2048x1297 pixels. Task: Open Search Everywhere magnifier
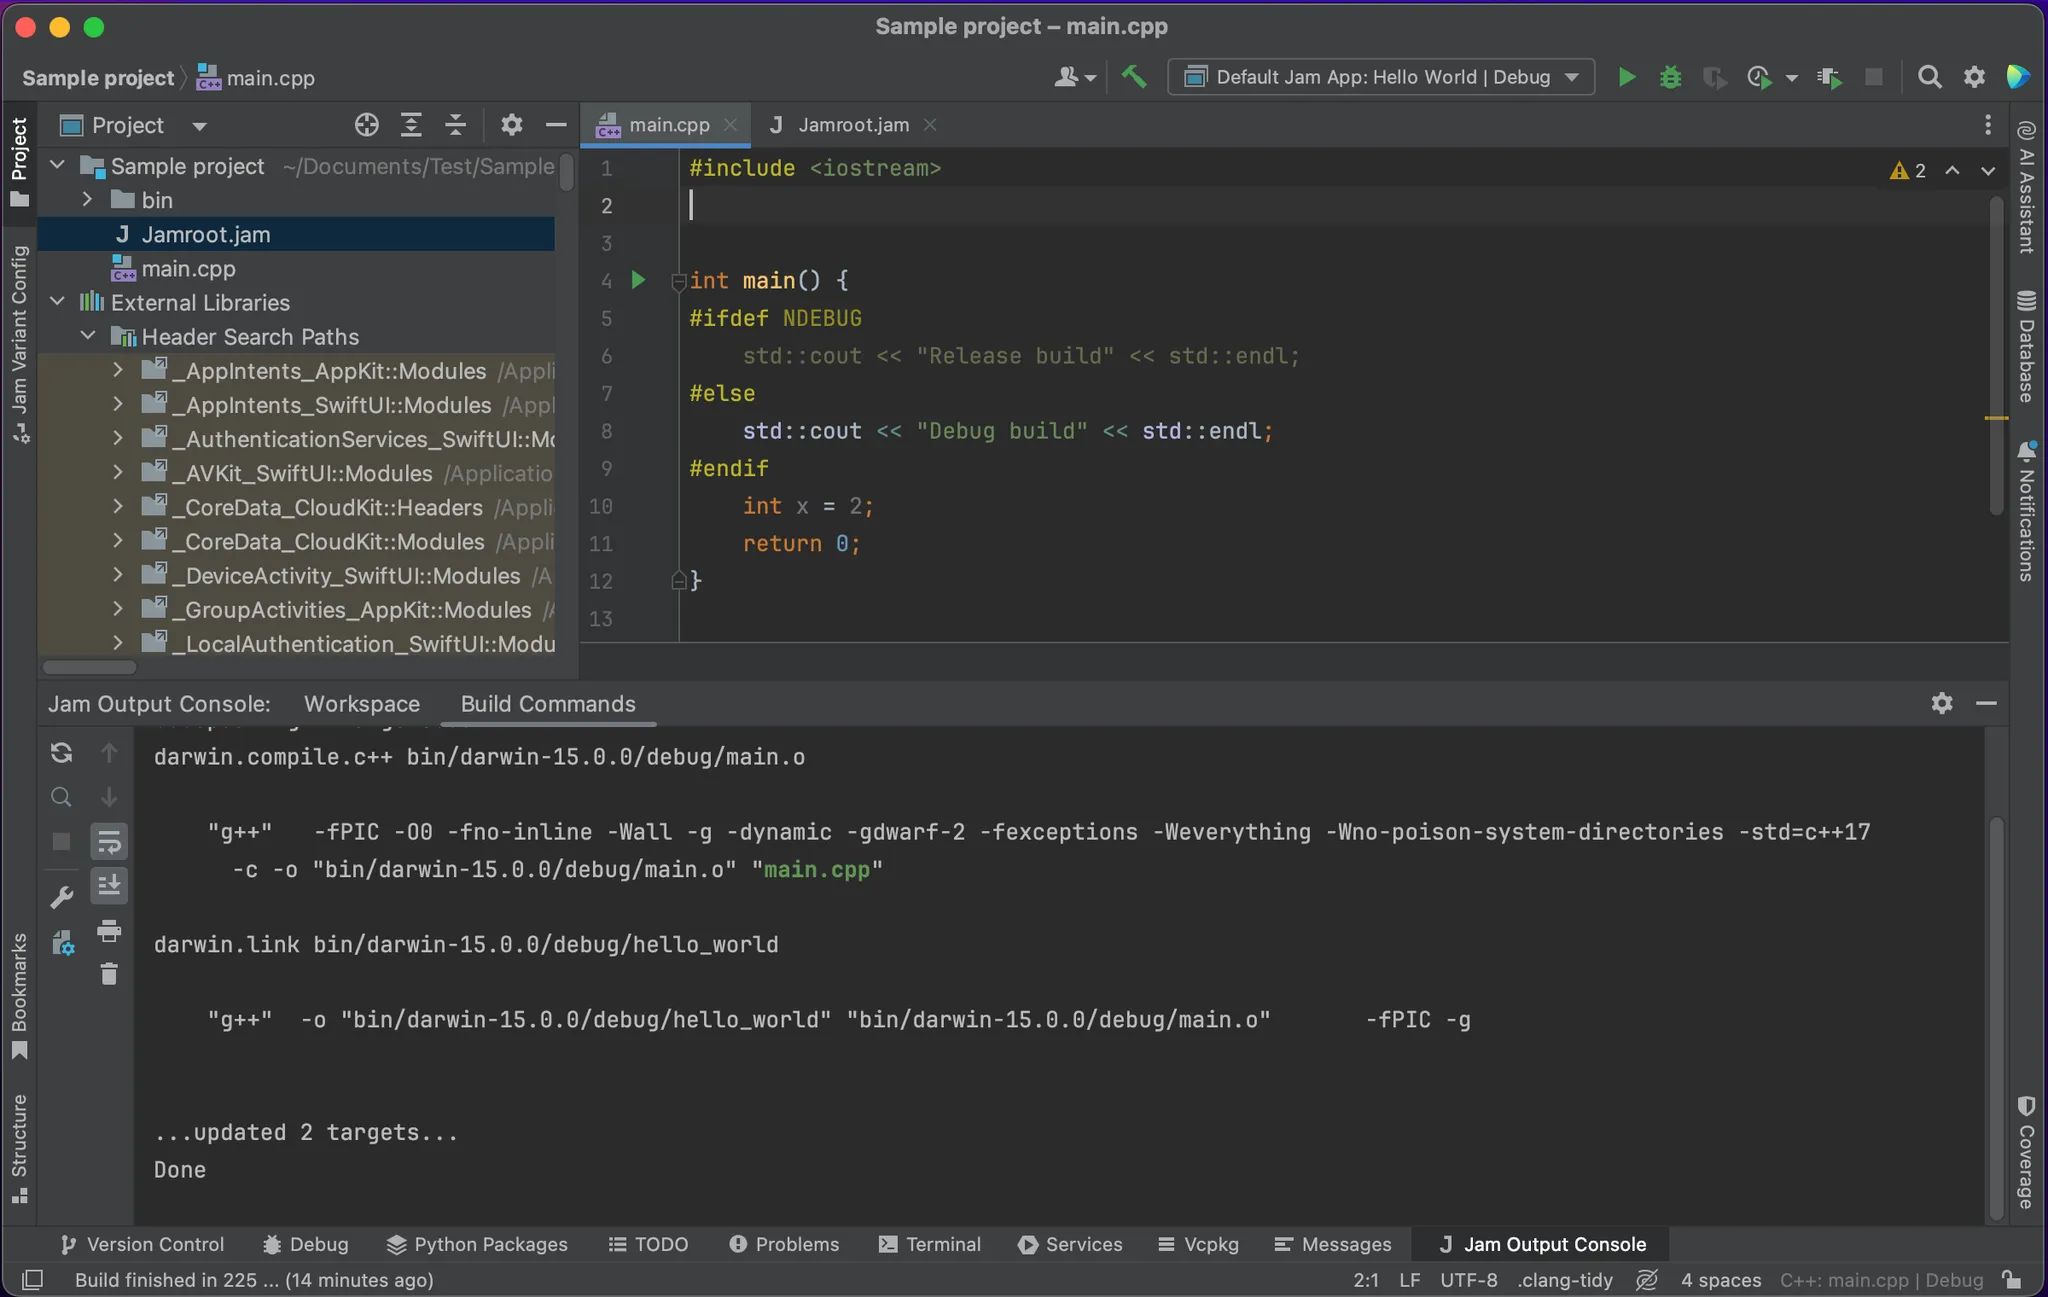click(x=1929, y=77)
